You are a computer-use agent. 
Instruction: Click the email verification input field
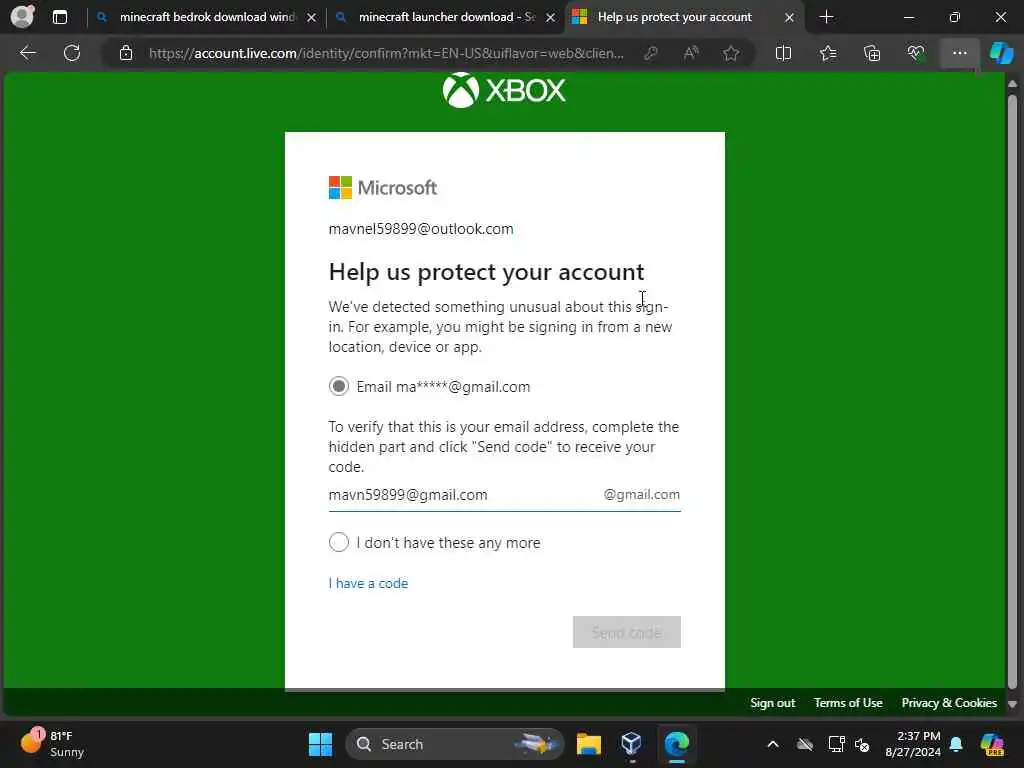click(x=504, y=495)
